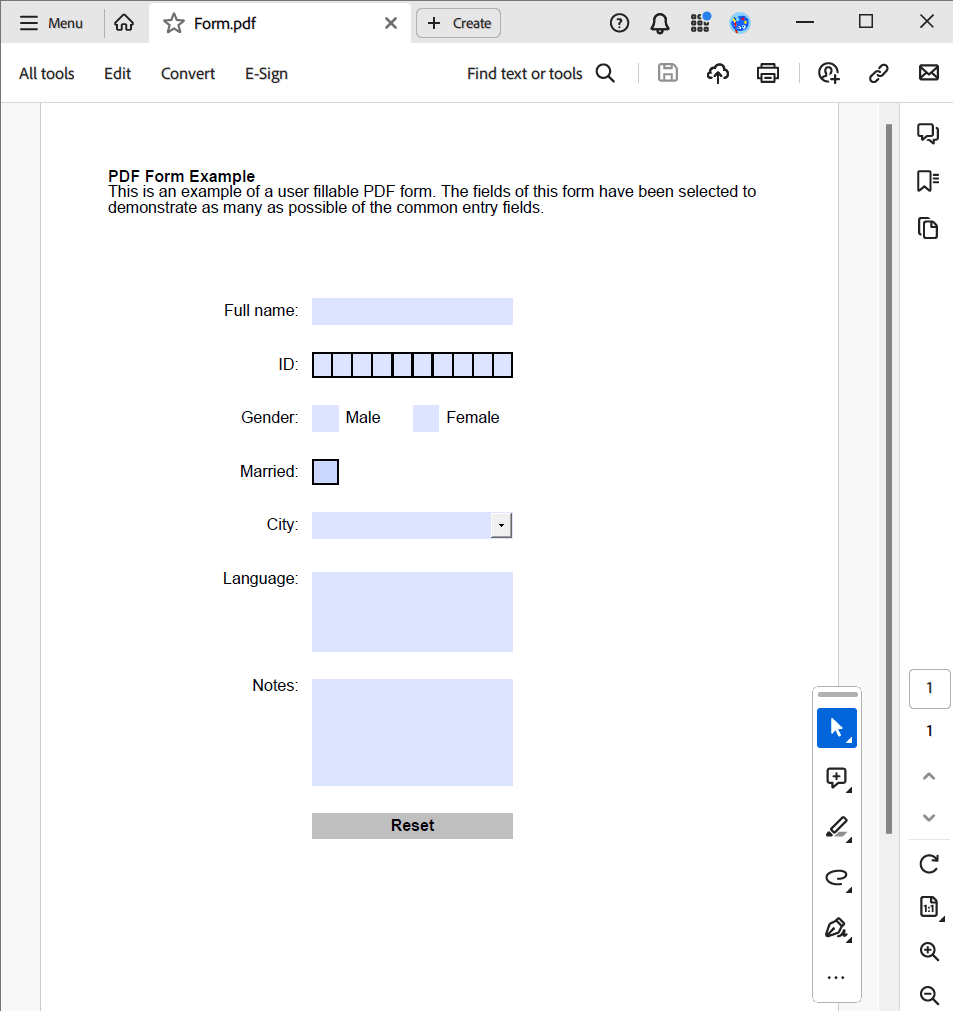Click the Create new tab button
953x1011 pixels.
(458, 23)
